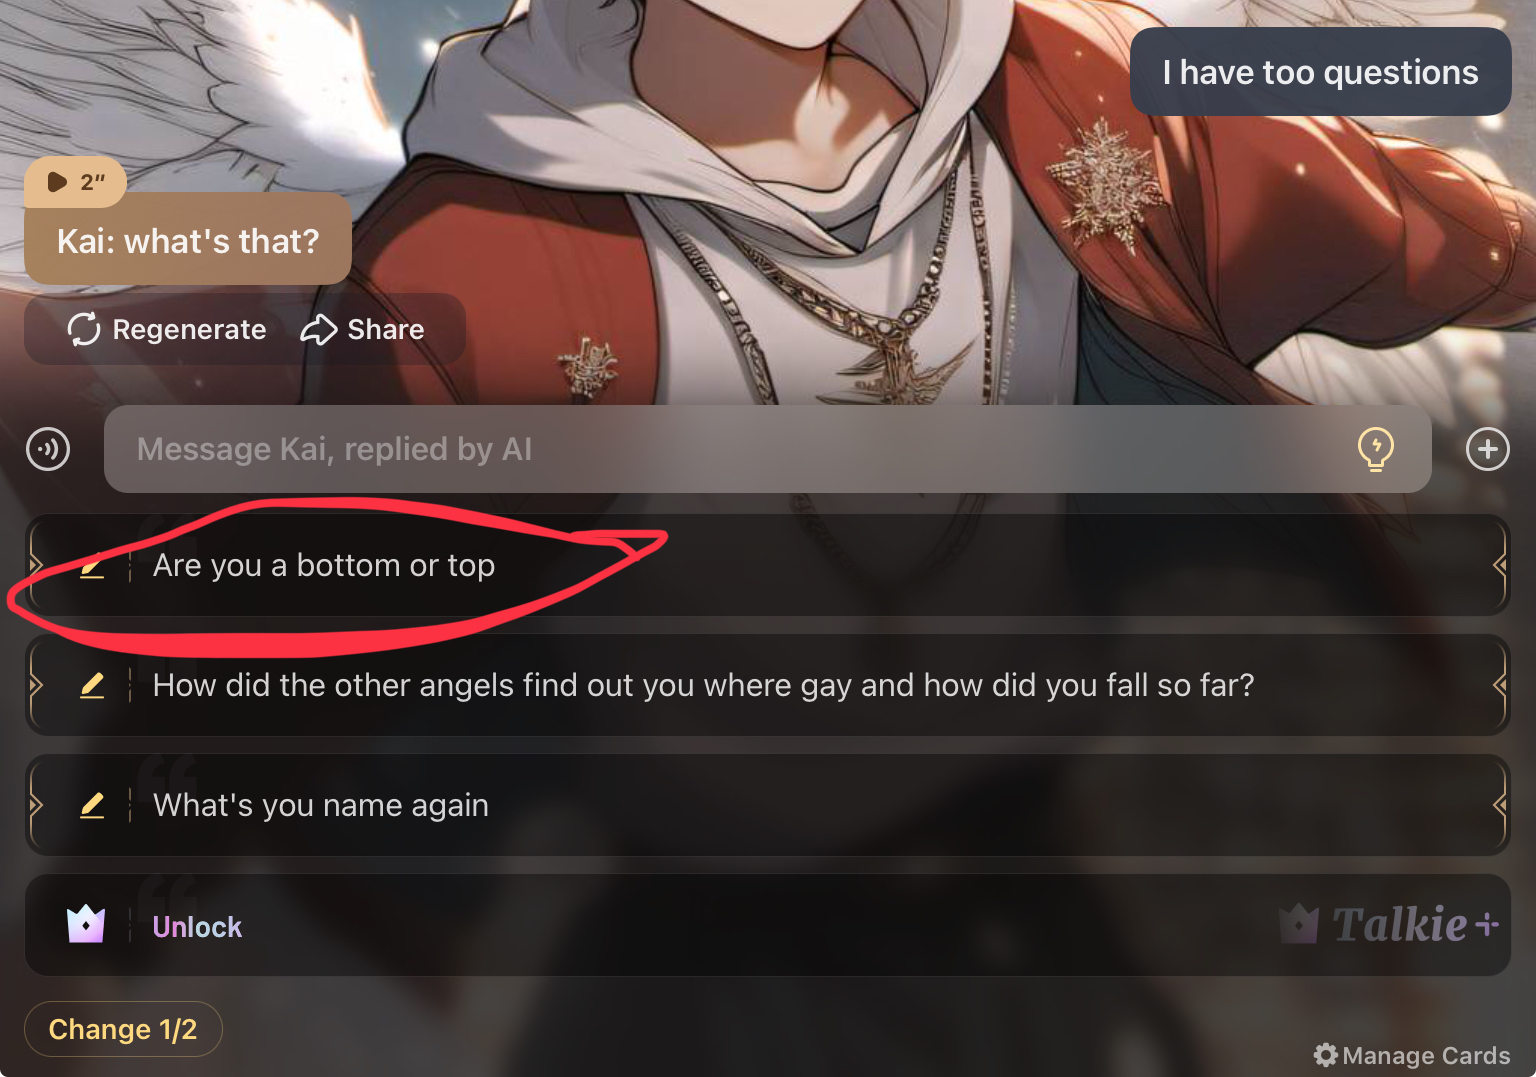Click the Regenerate circular arrows icon

click(84, 329)
